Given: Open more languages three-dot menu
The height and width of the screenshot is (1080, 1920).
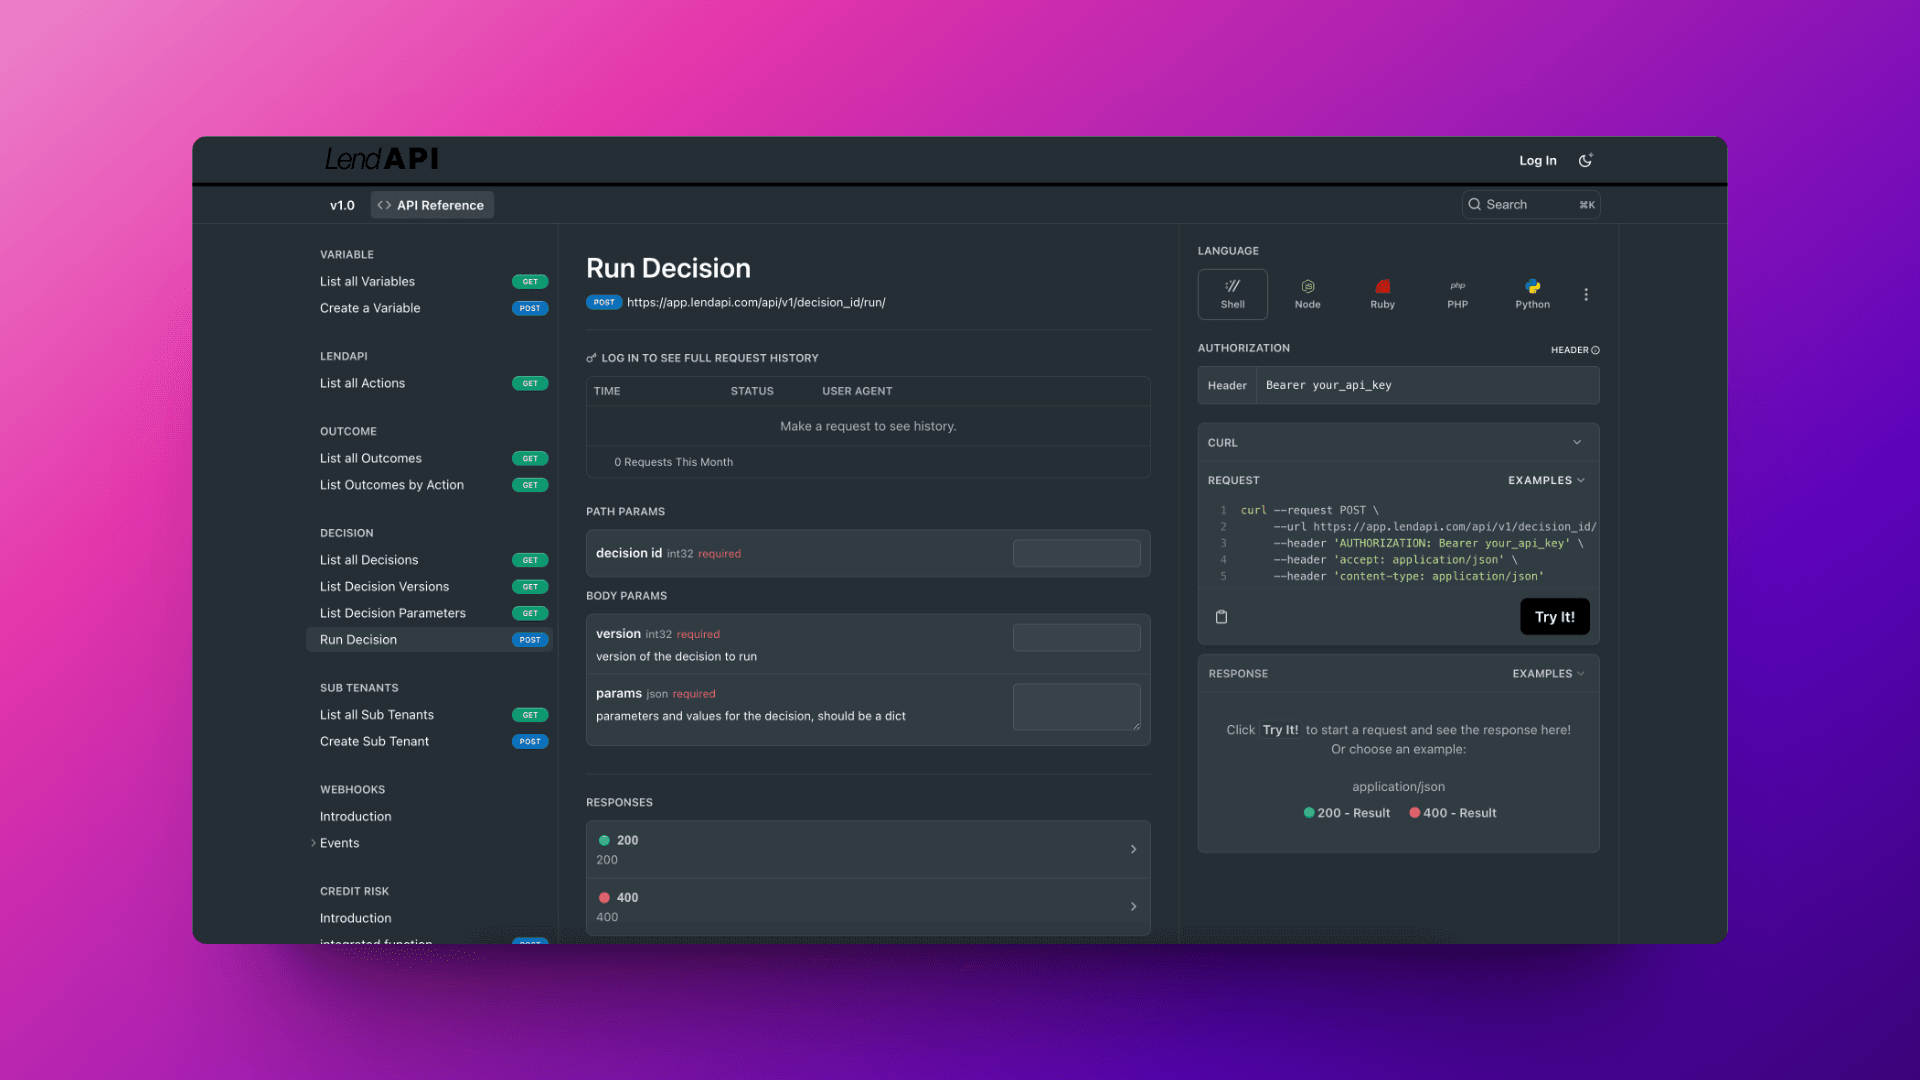Looking at the screenshot, I should click(x=1586, y=295).
